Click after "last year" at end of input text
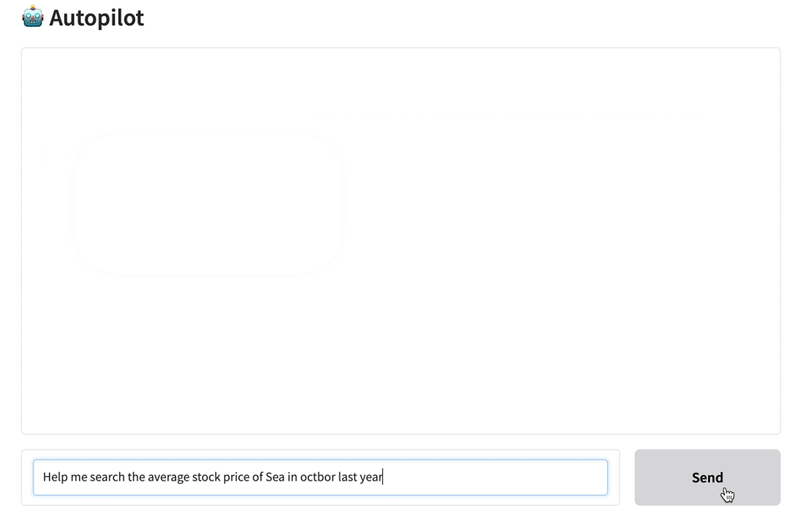This screenshot has width=800, height=523. tap(384, 477)
